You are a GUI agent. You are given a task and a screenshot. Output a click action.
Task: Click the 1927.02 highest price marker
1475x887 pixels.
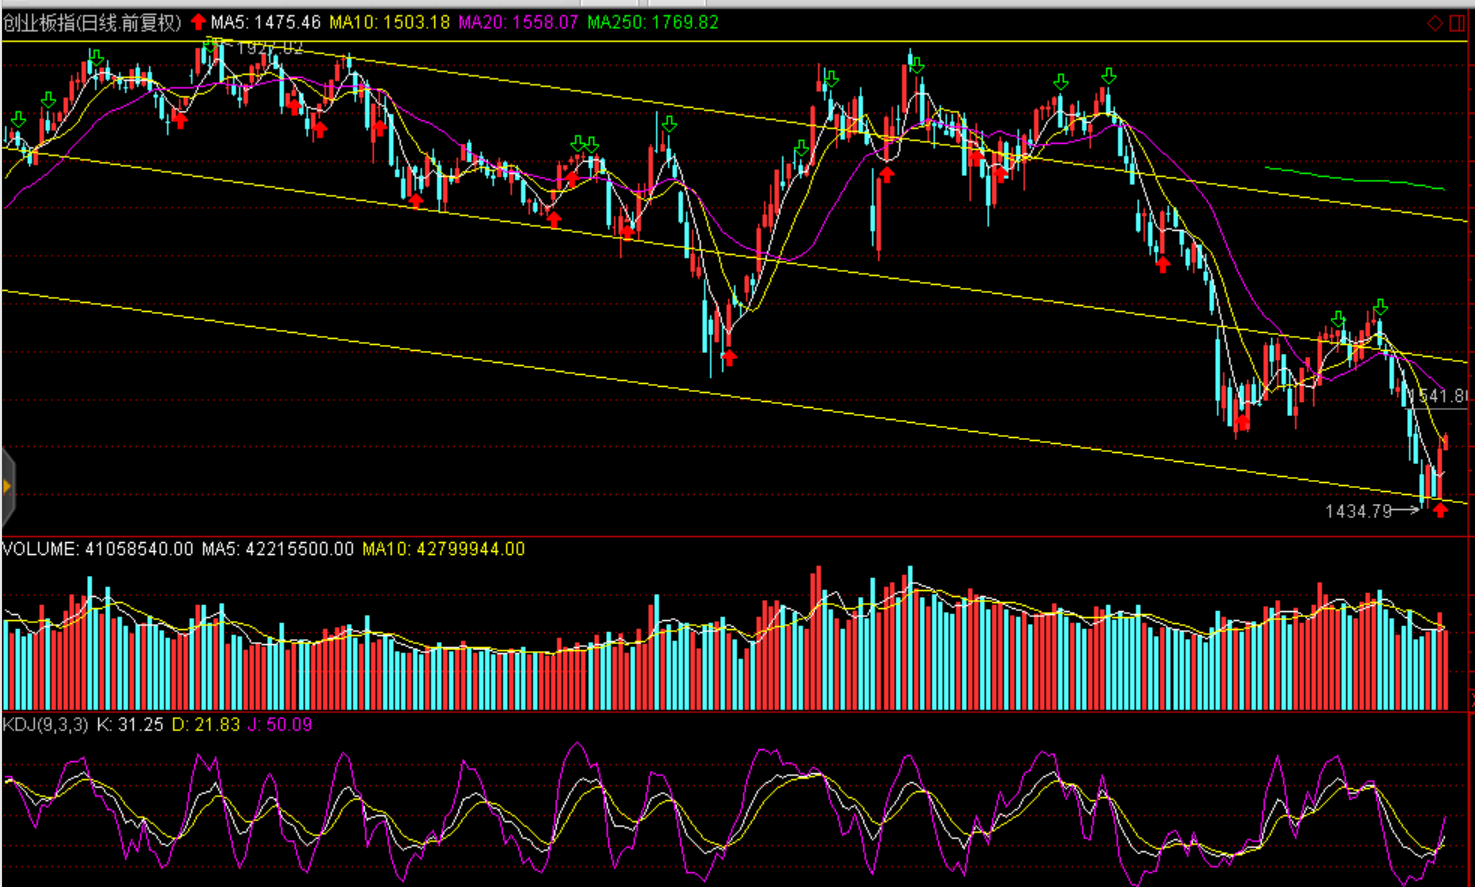[269, 47]
